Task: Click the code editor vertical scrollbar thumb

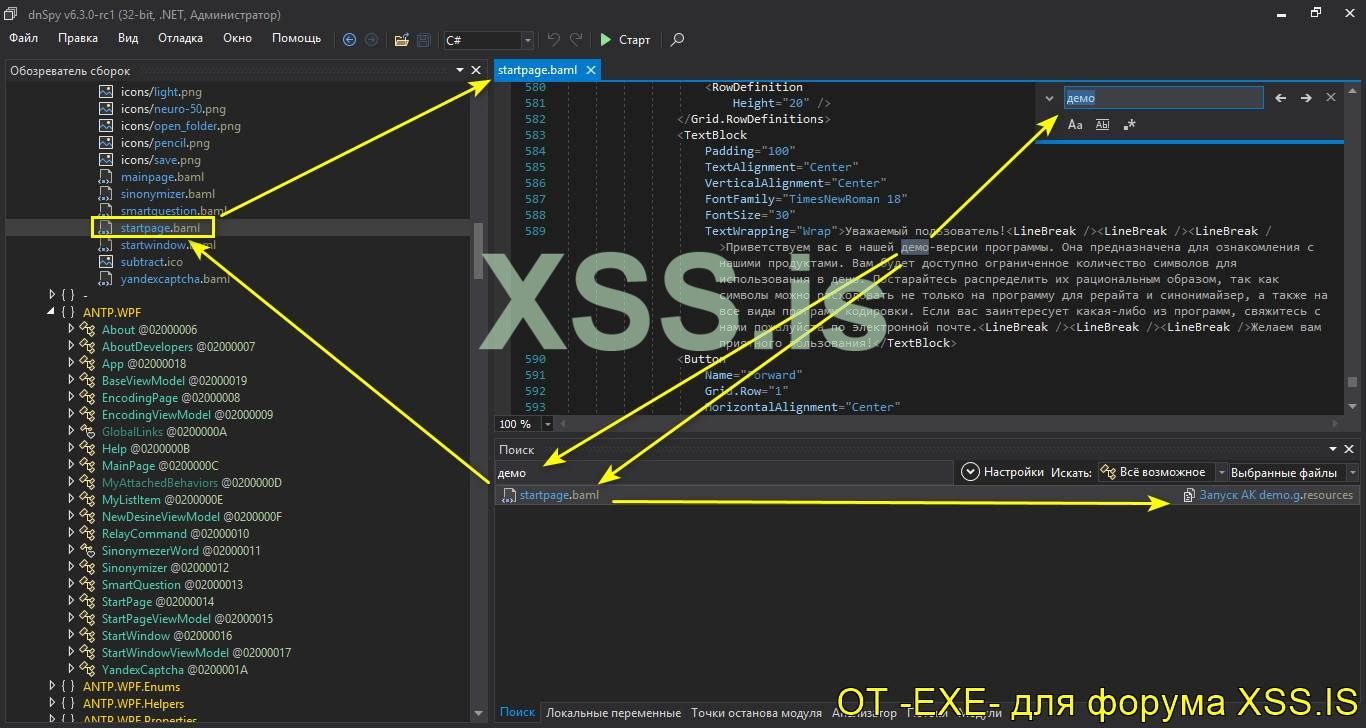Action: pyautogui.click(x=1352, y=381)
